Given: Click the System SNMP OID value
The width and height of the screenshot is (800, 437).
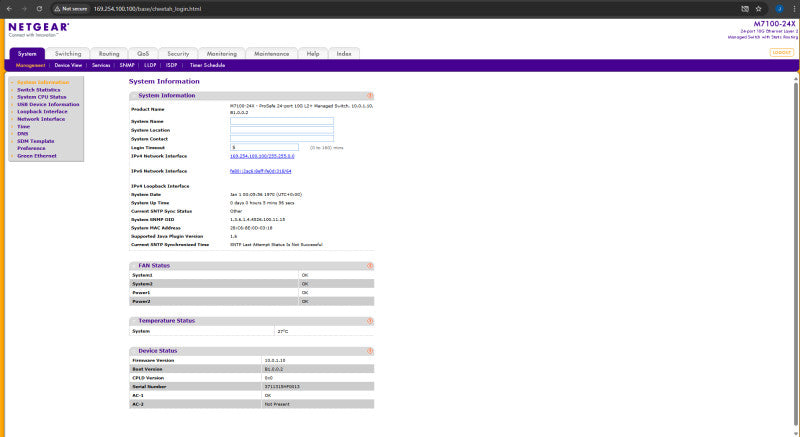Looking at the screenshot, I should [258, 219].
